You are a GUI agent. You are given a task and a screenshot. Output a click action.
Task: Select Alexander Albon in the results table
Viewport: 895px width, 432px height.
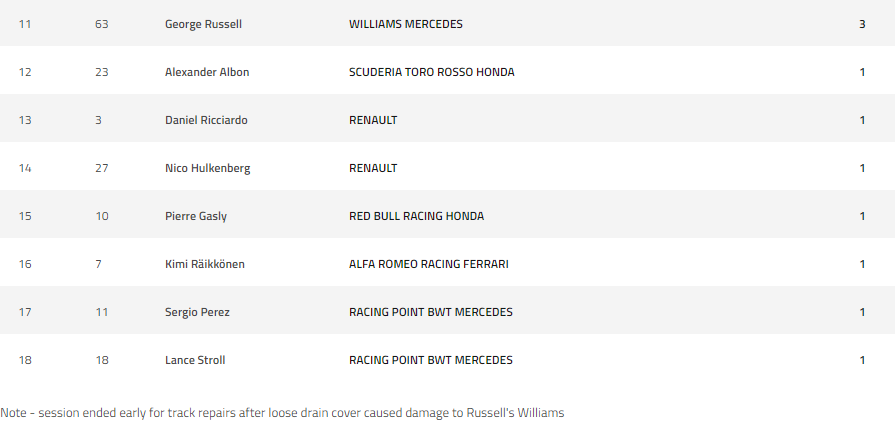click(207, 72)
